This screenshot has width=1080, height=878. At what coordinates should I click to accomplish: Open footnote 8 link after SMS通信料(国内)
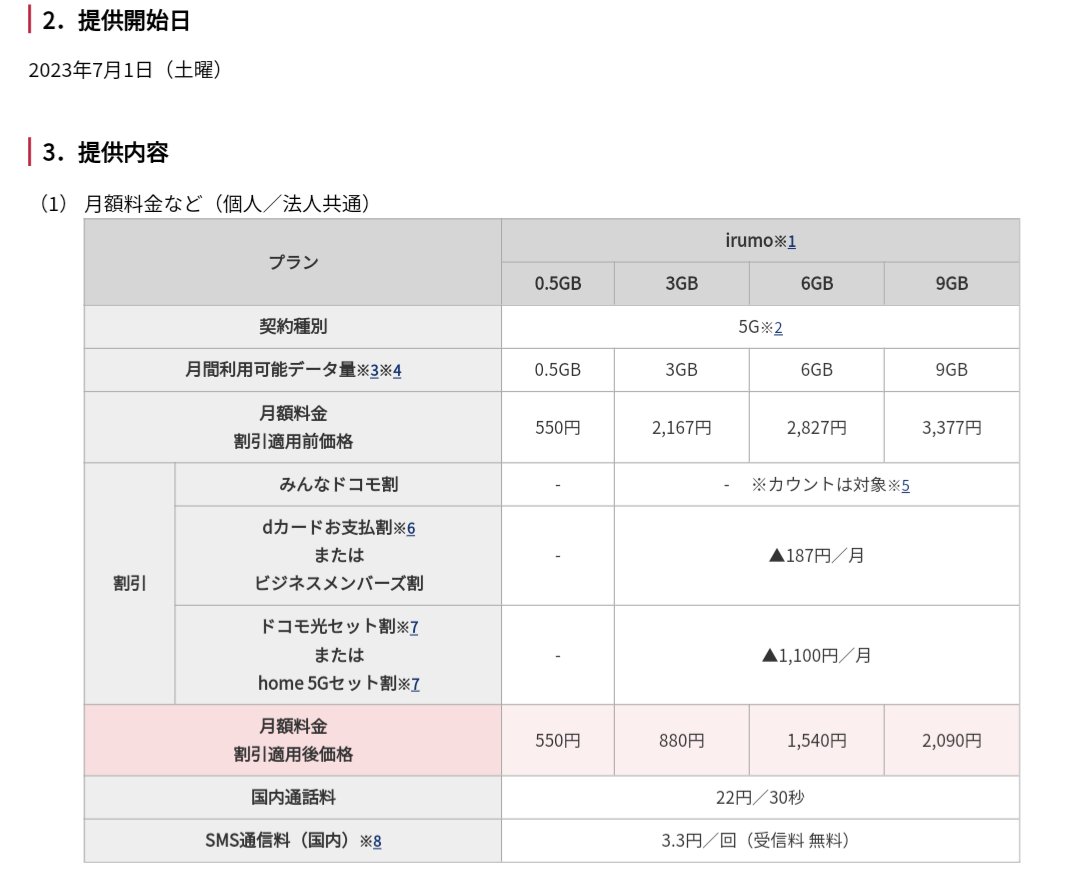click(377, 842)
